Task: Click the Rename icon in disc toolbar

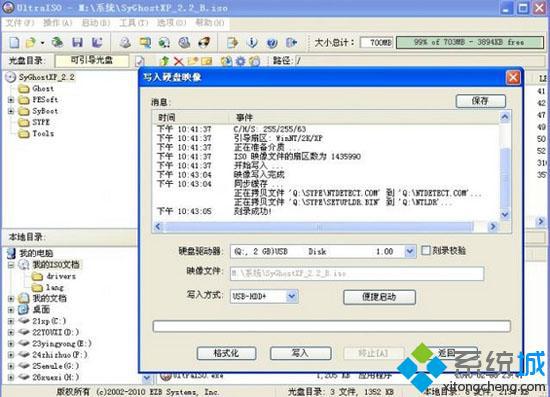Action: click(x=207, y=61)
